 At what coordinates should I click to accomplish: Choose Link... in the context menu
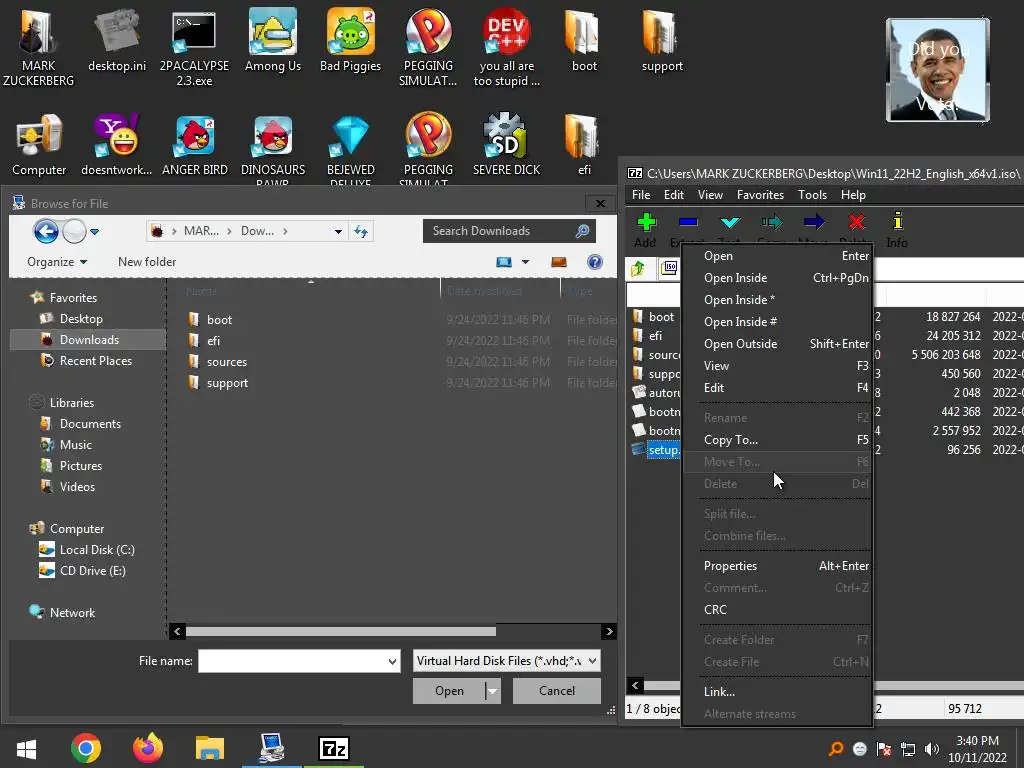[777, 692]
